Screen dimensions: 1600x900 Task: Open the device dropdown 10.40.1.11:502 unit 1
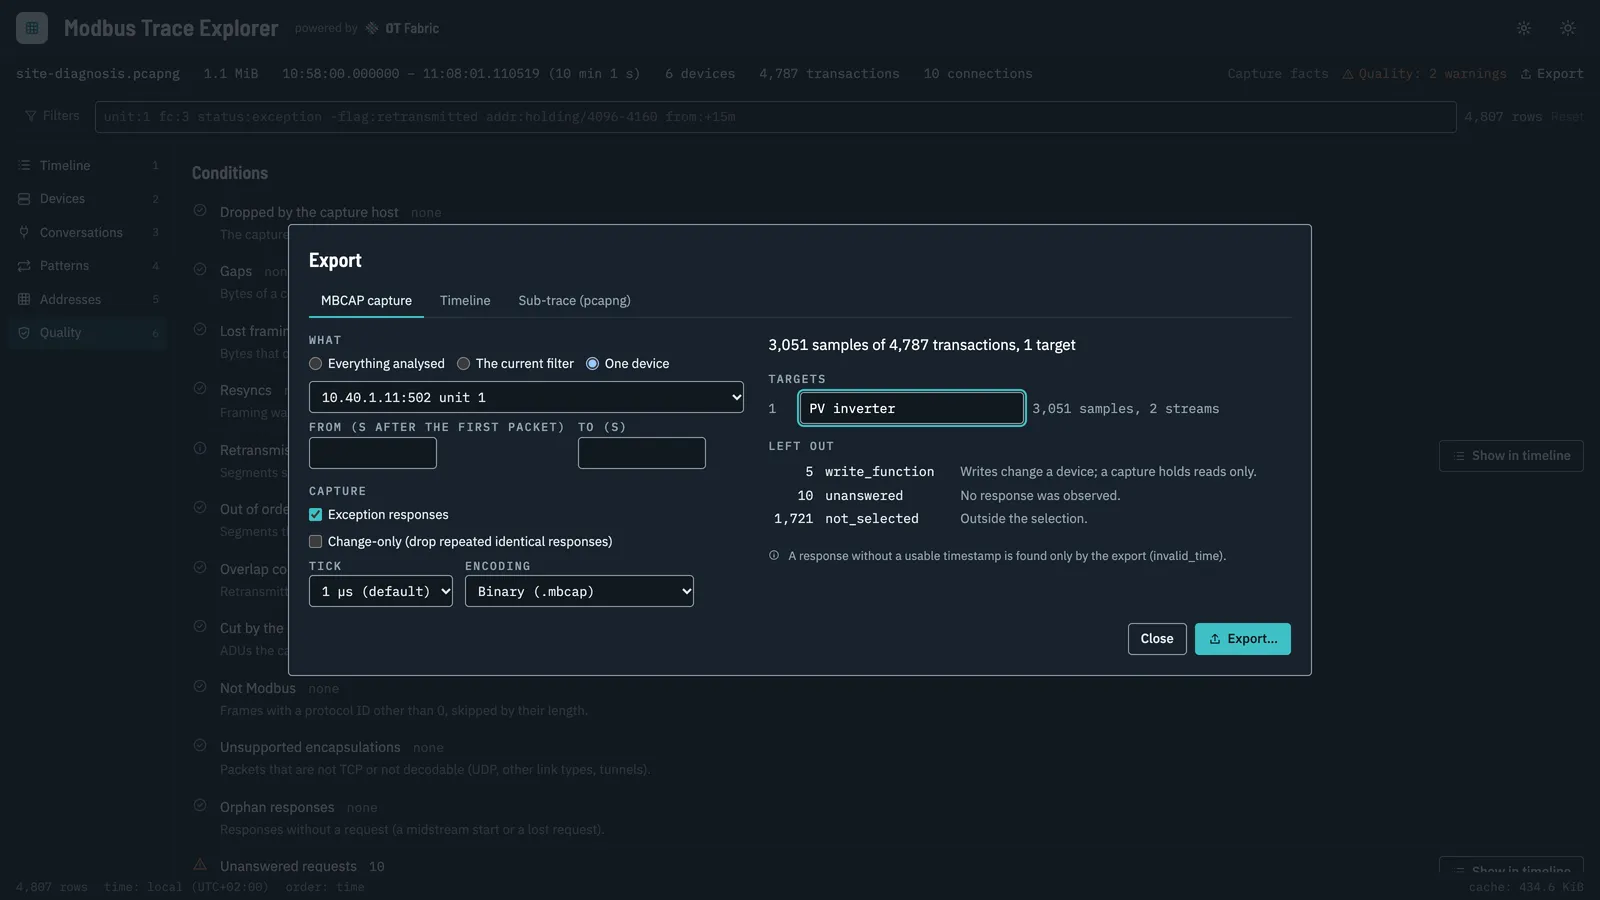pos(526,397)
